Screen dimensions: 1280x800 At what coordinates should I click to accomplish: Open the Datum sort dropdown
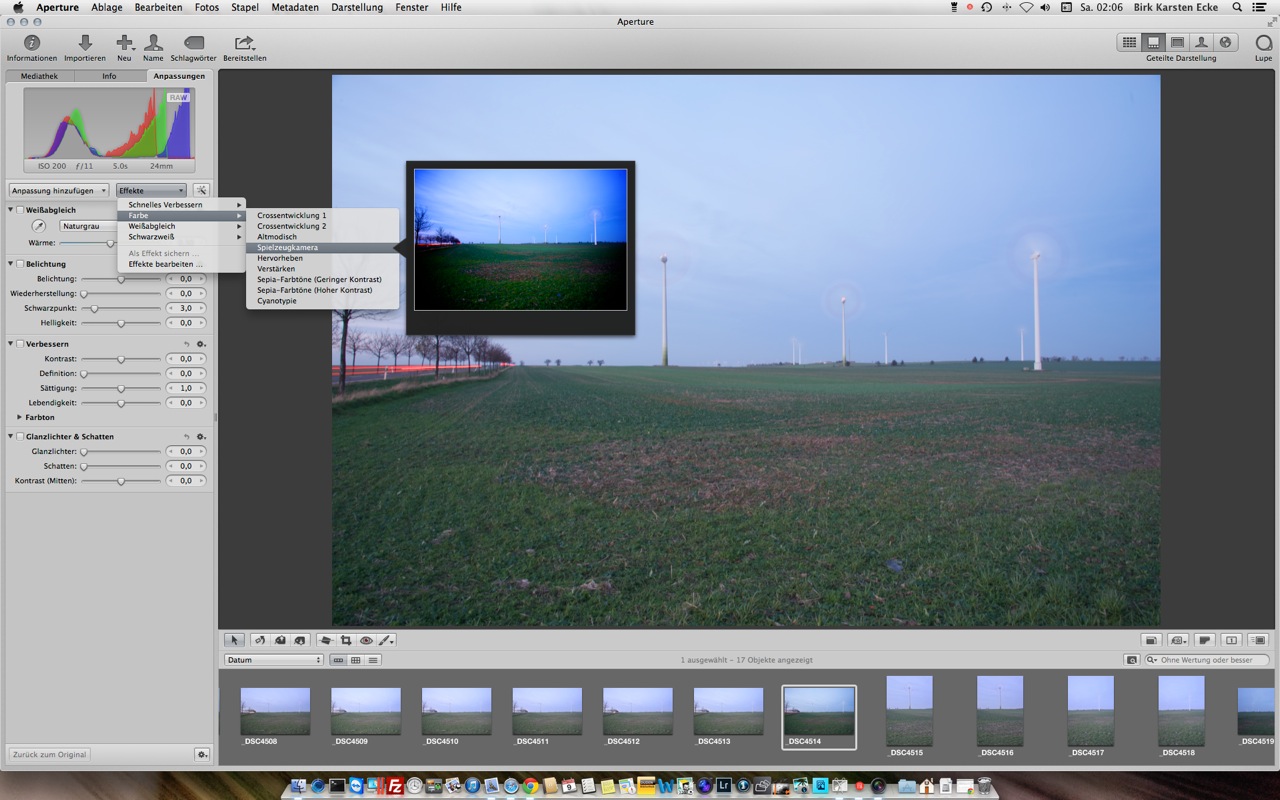274,660
